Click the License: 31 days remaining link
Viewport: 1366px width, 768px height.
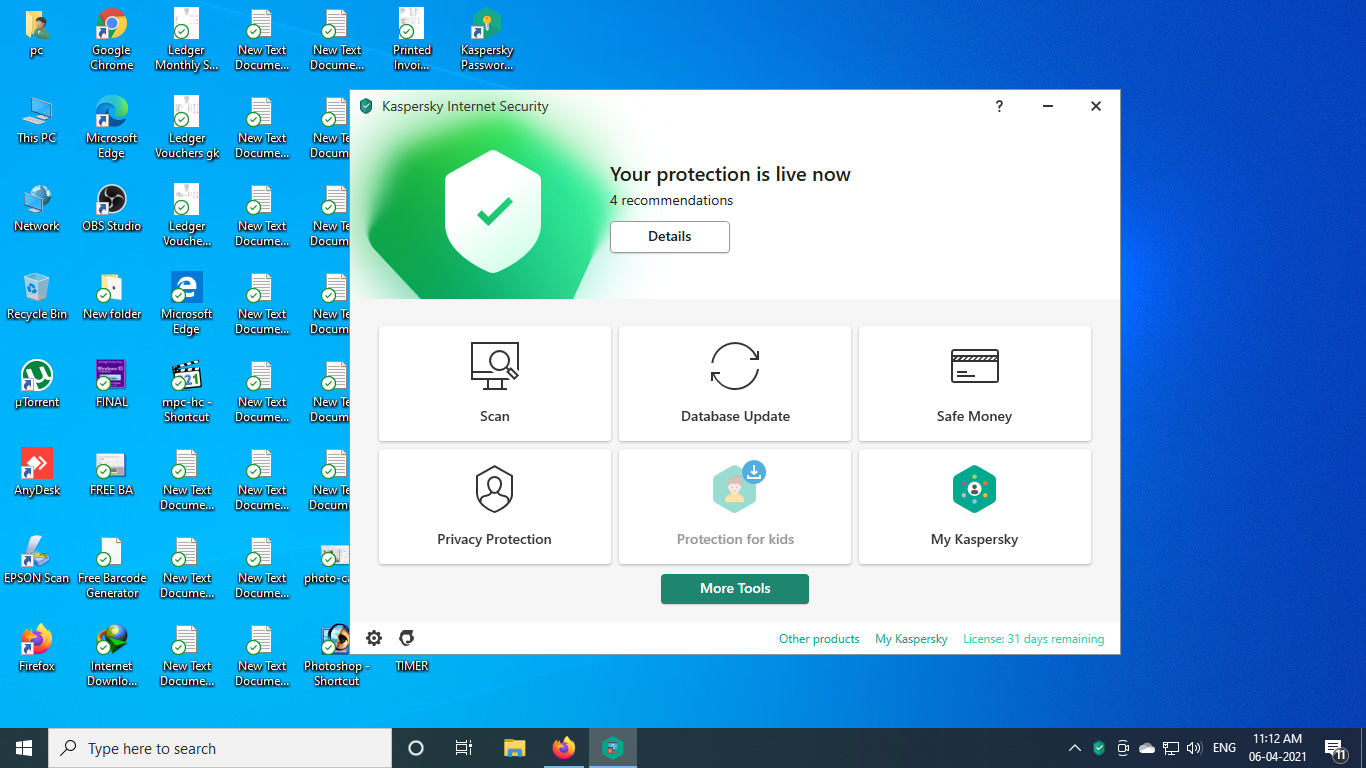(x=1034, y=639)
